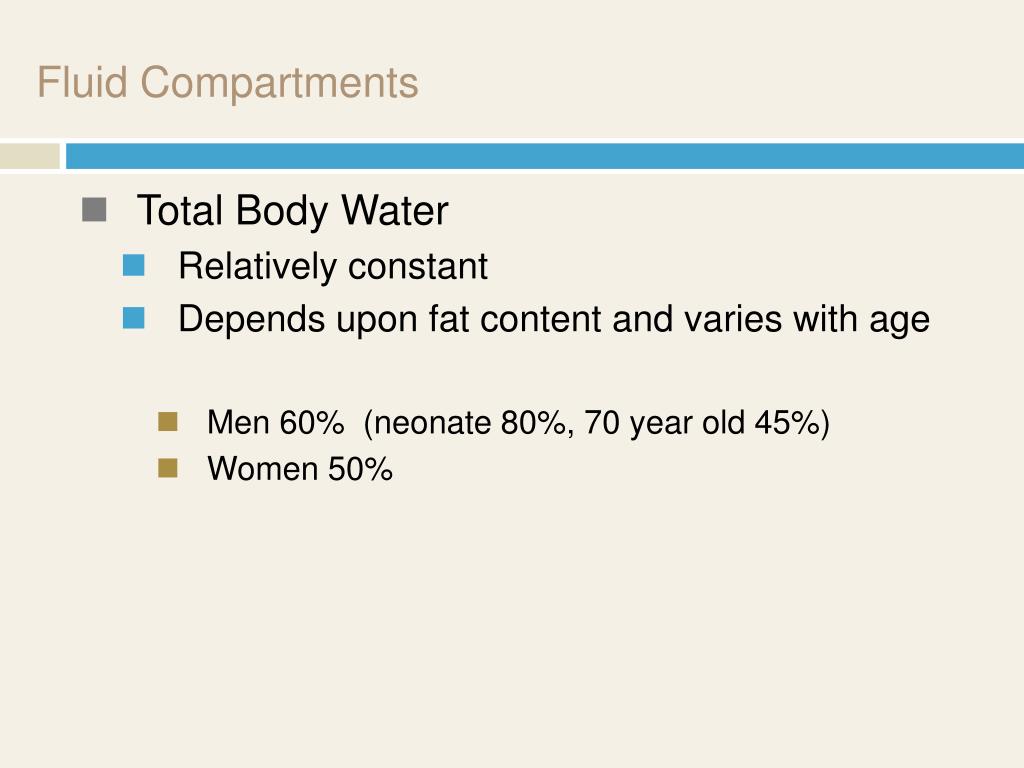The image size is (1024, 768).
Task: Select the Relatively constant text line
Action: tap(332, 266)
